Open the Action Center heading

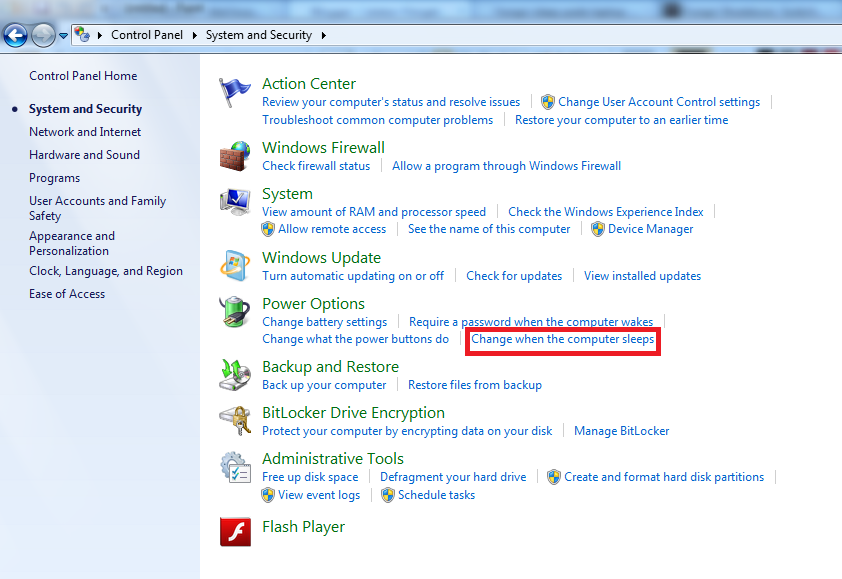(309, 84)
